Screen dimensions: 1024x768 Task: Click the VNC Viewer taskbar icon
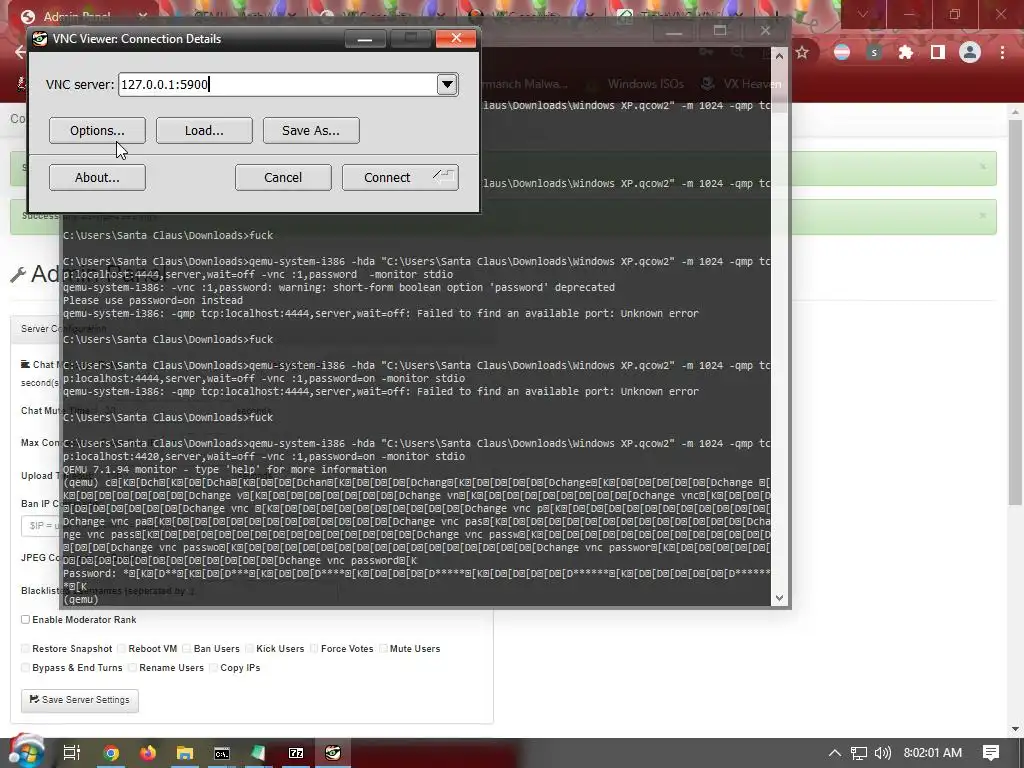tap(333, 753)
